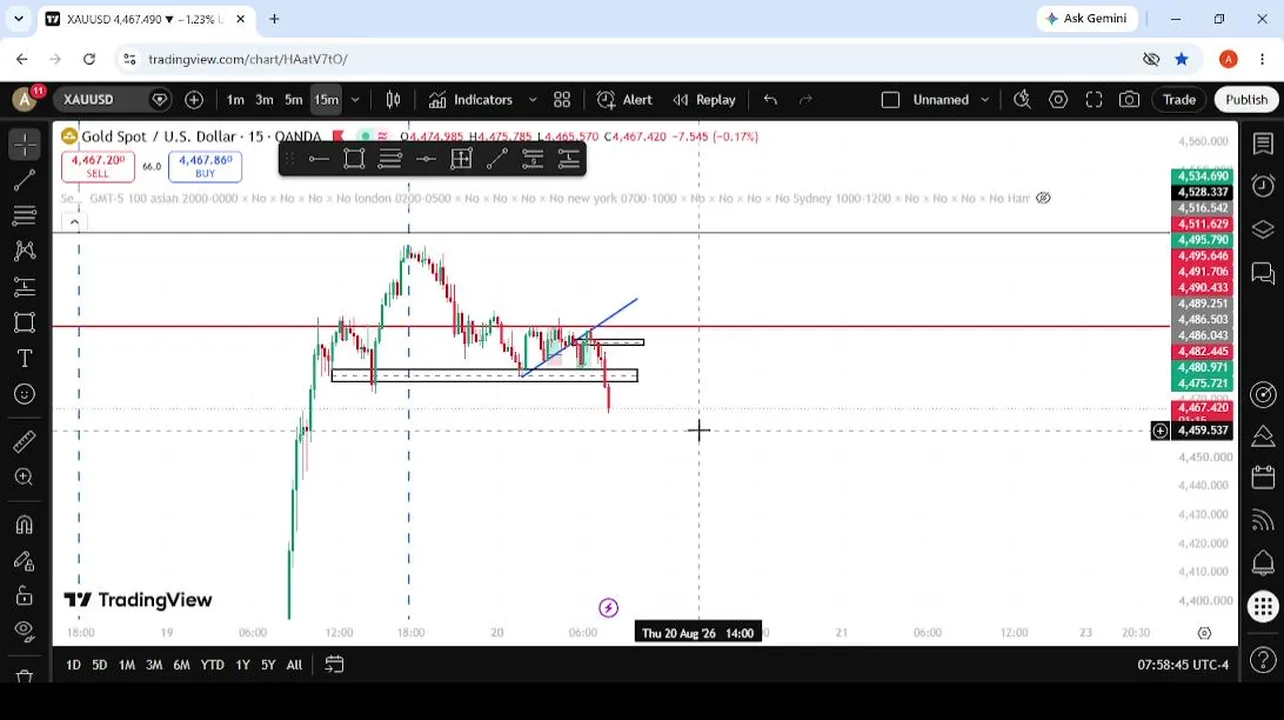
Task: Enter fullscreen mode
Action: [x=1094, y=99]
